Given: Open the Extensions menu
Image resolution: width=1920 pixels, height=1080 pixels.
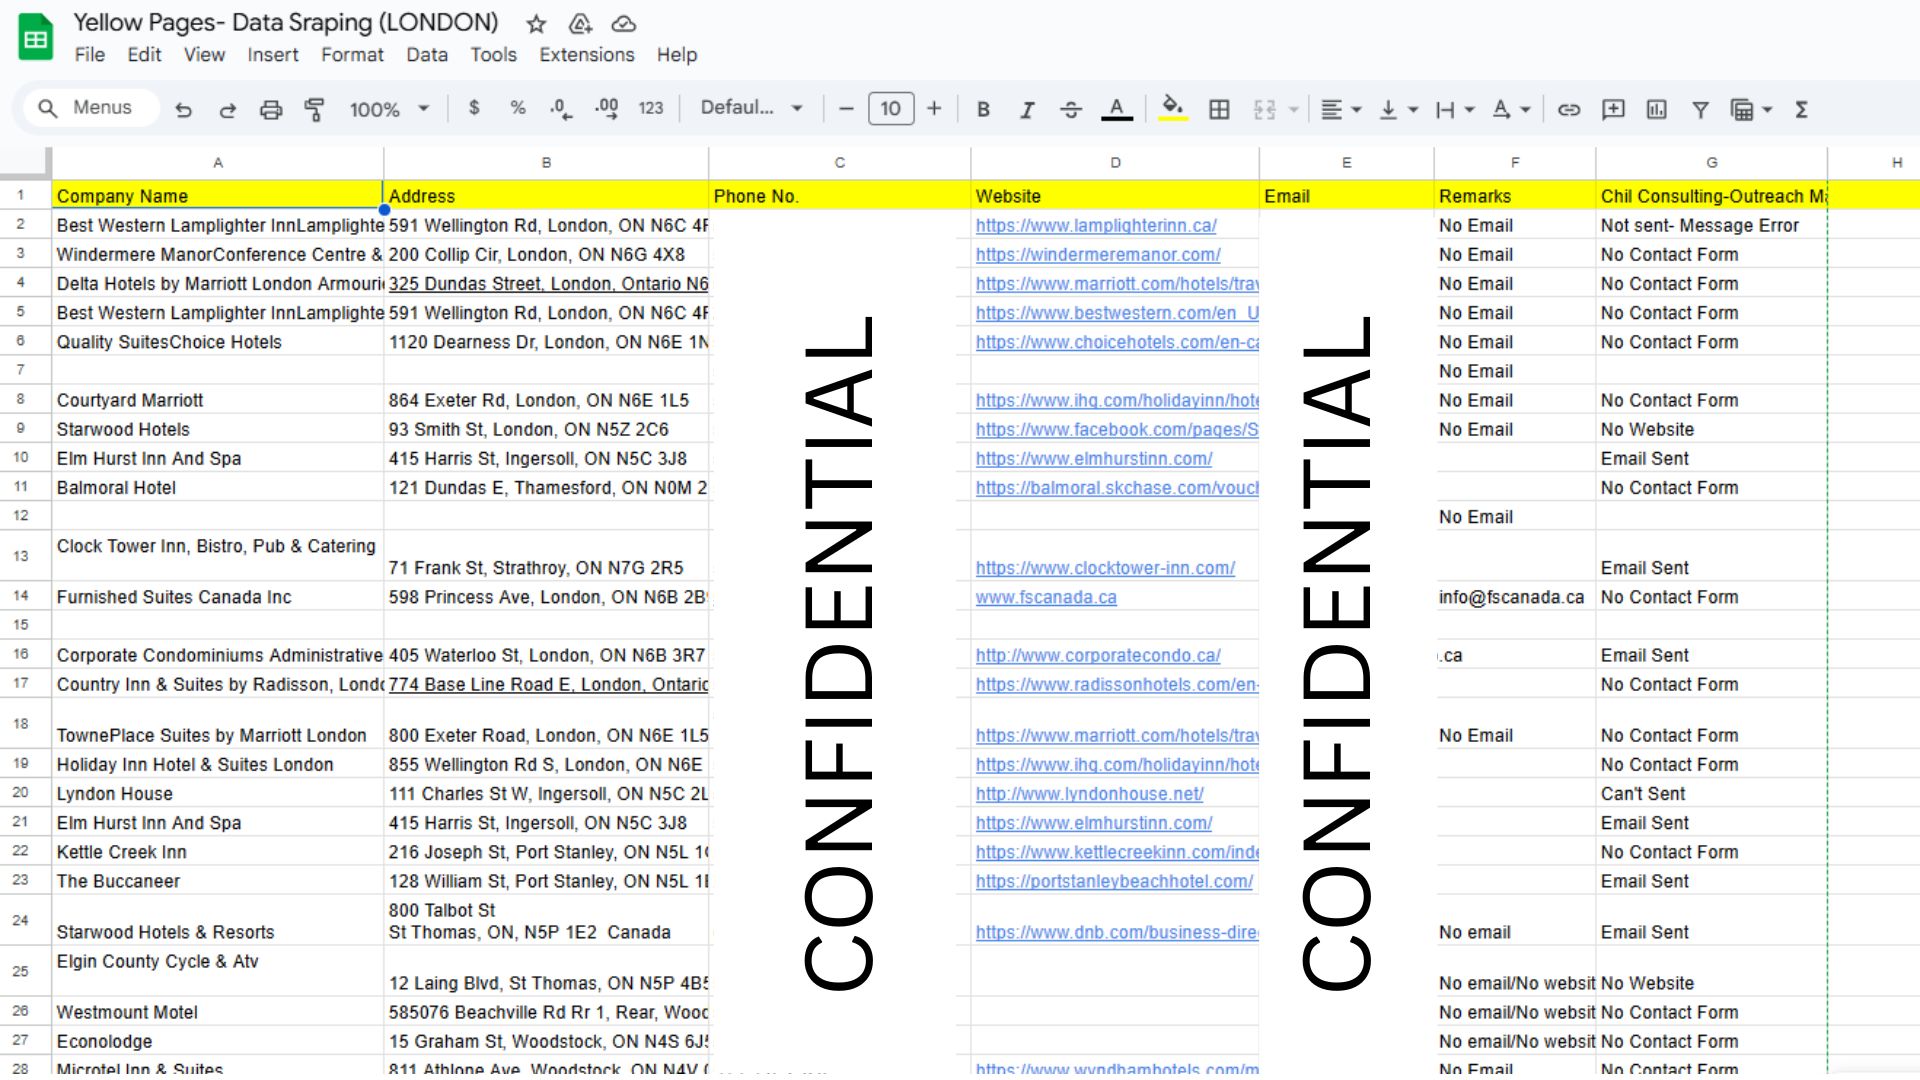Looking at the screenshot, I should 586,55.
